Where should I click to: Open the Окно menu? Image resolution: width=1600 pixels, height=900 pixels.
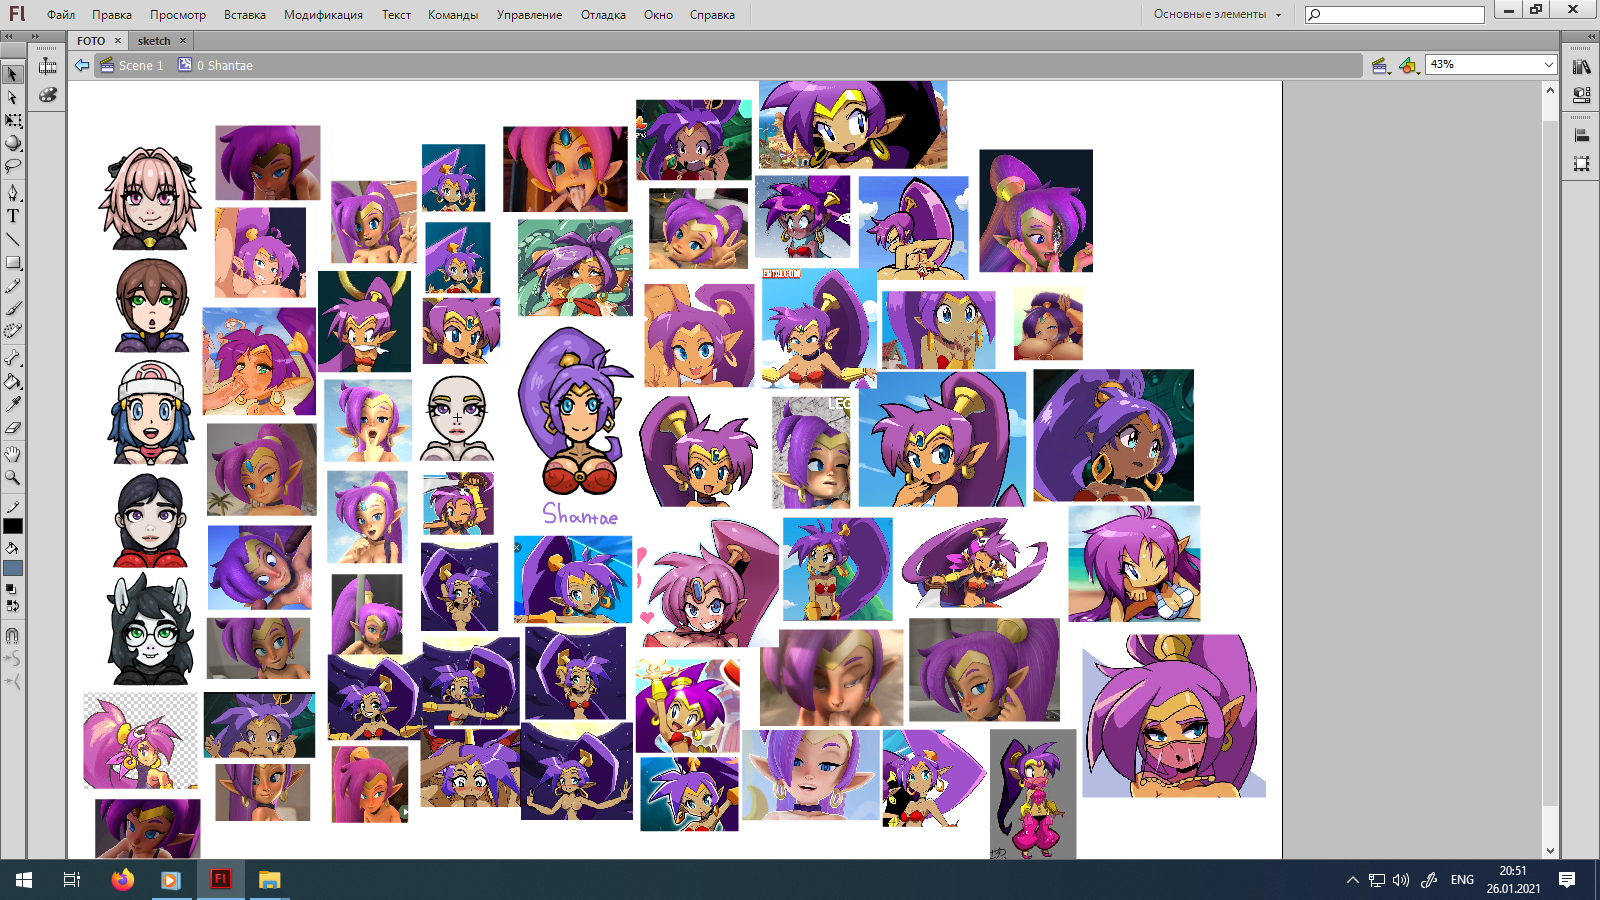tap(658, 15)
